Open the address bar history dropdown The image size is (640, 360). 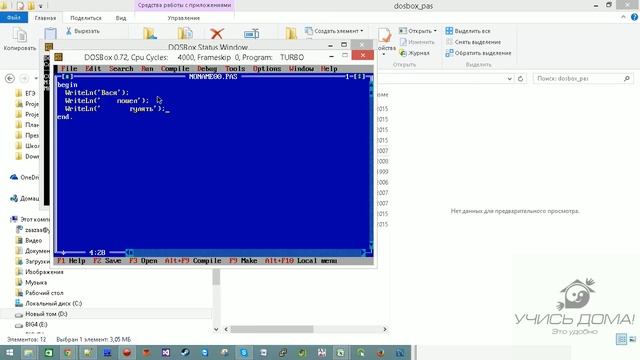coord(509,79)
